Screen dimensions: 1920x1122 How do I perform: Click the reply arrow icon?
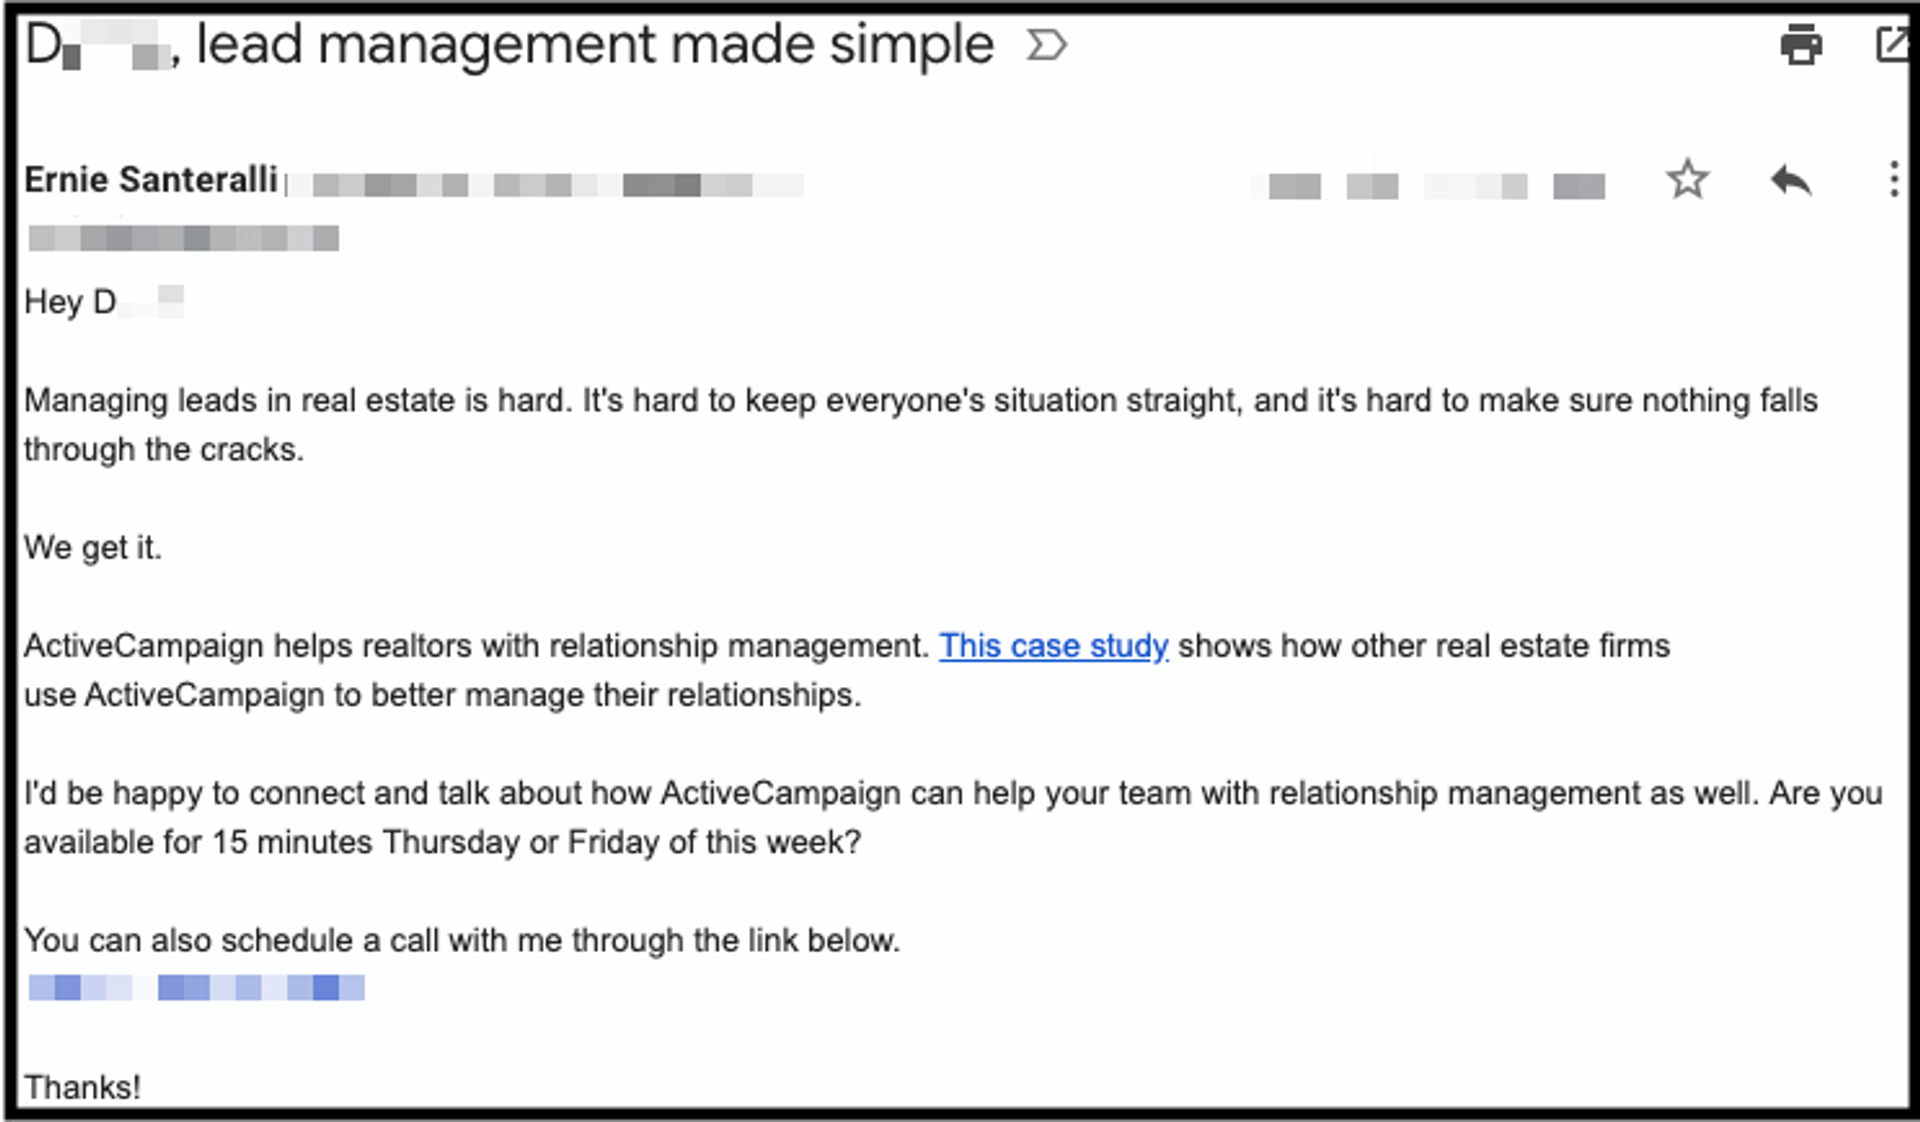[1790, 180]
